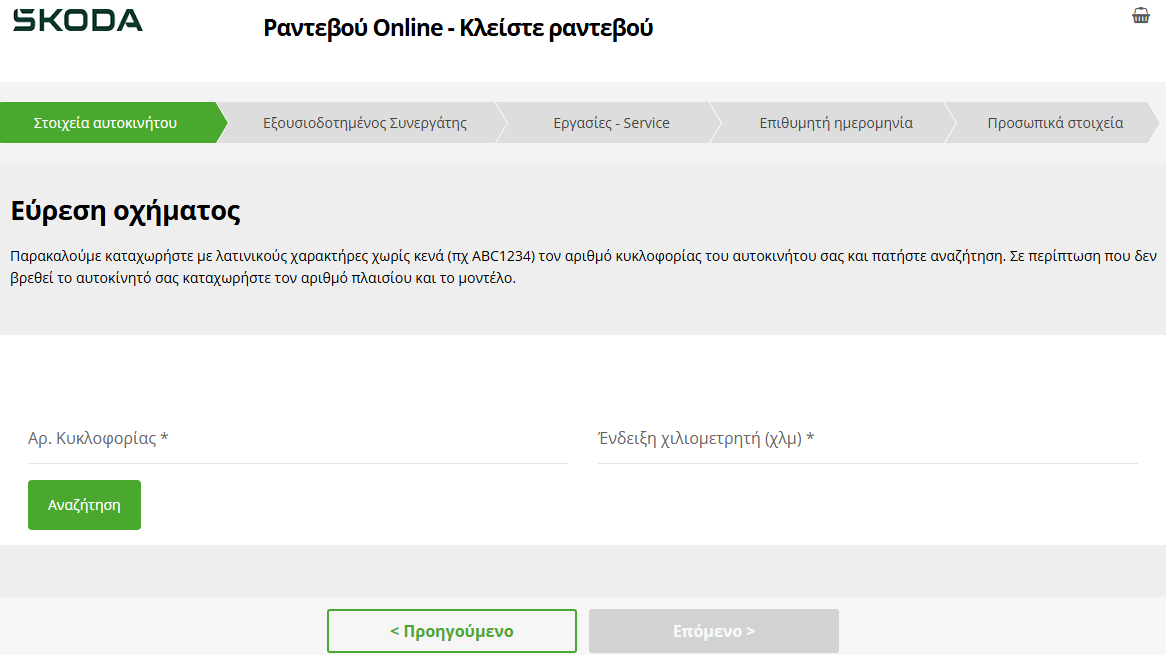Viewport: 1166px width, 655px height.
Task: Click the second line of instruction text
Action: (x=263, y=279)
